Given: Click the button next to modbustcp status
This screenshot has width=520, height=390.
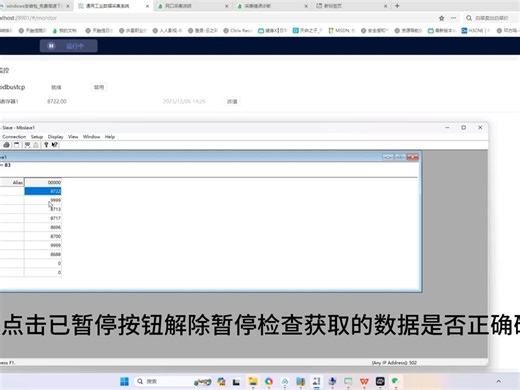Looking at the screenshot, I should click(99, 87).
